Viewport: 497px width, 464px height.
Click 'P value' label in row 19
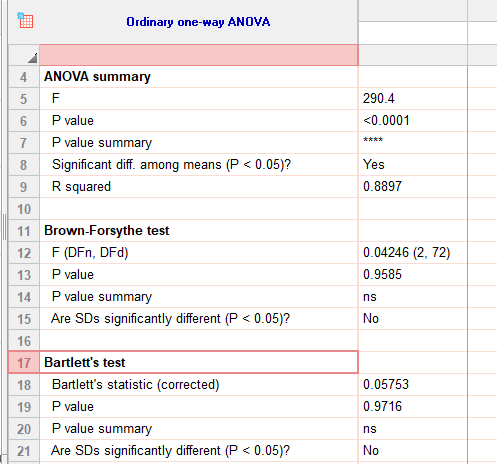pyautogui.click(x=73, y=406)
